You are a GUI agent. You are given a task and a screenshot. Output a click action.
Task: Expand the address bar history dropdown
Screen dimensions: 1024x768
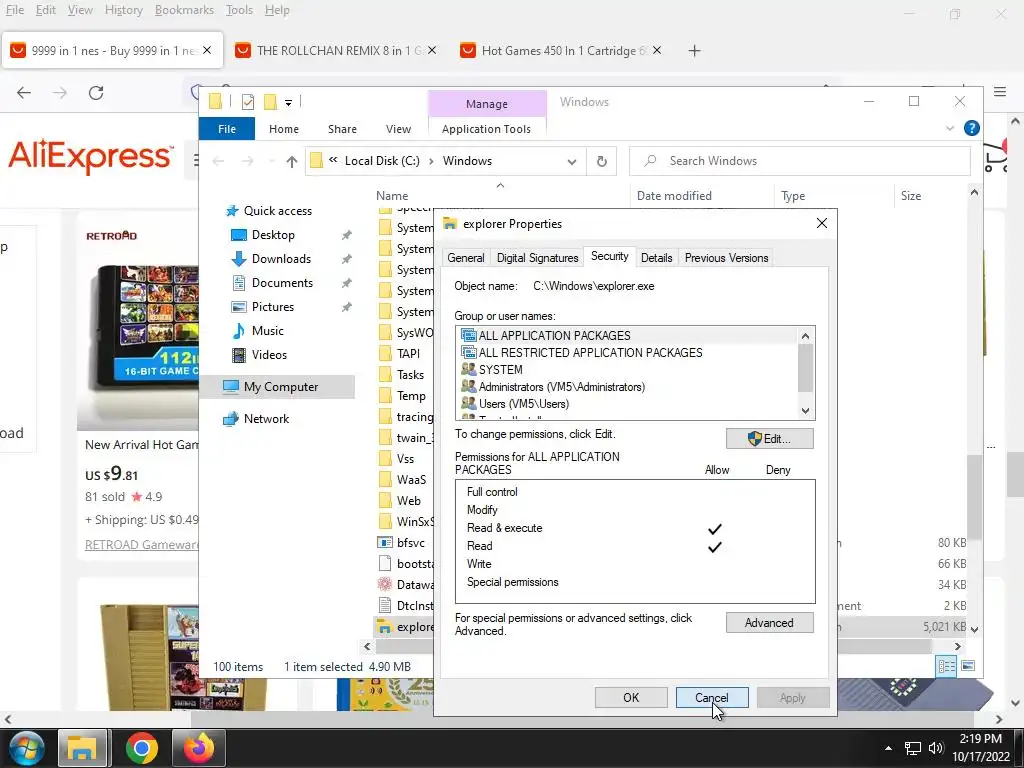[x=571, y=161]
